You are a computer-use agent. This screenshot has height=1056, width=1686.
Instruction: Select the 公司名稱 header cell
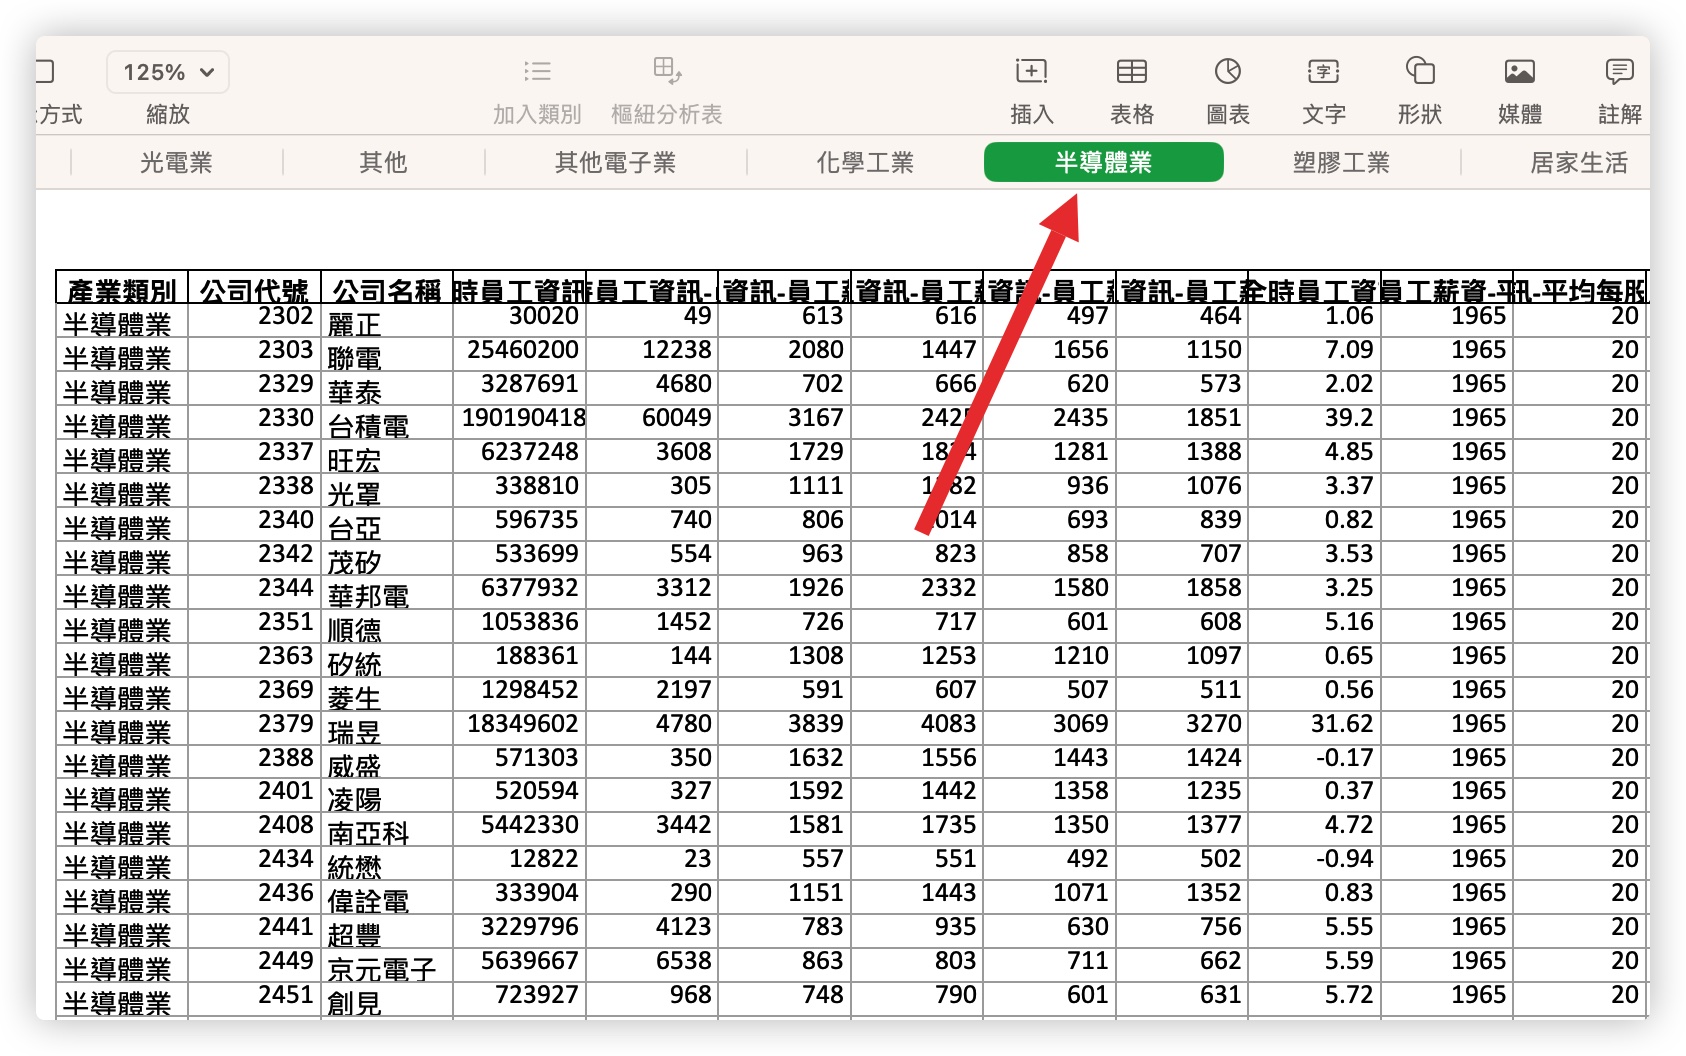pos(386,288)
